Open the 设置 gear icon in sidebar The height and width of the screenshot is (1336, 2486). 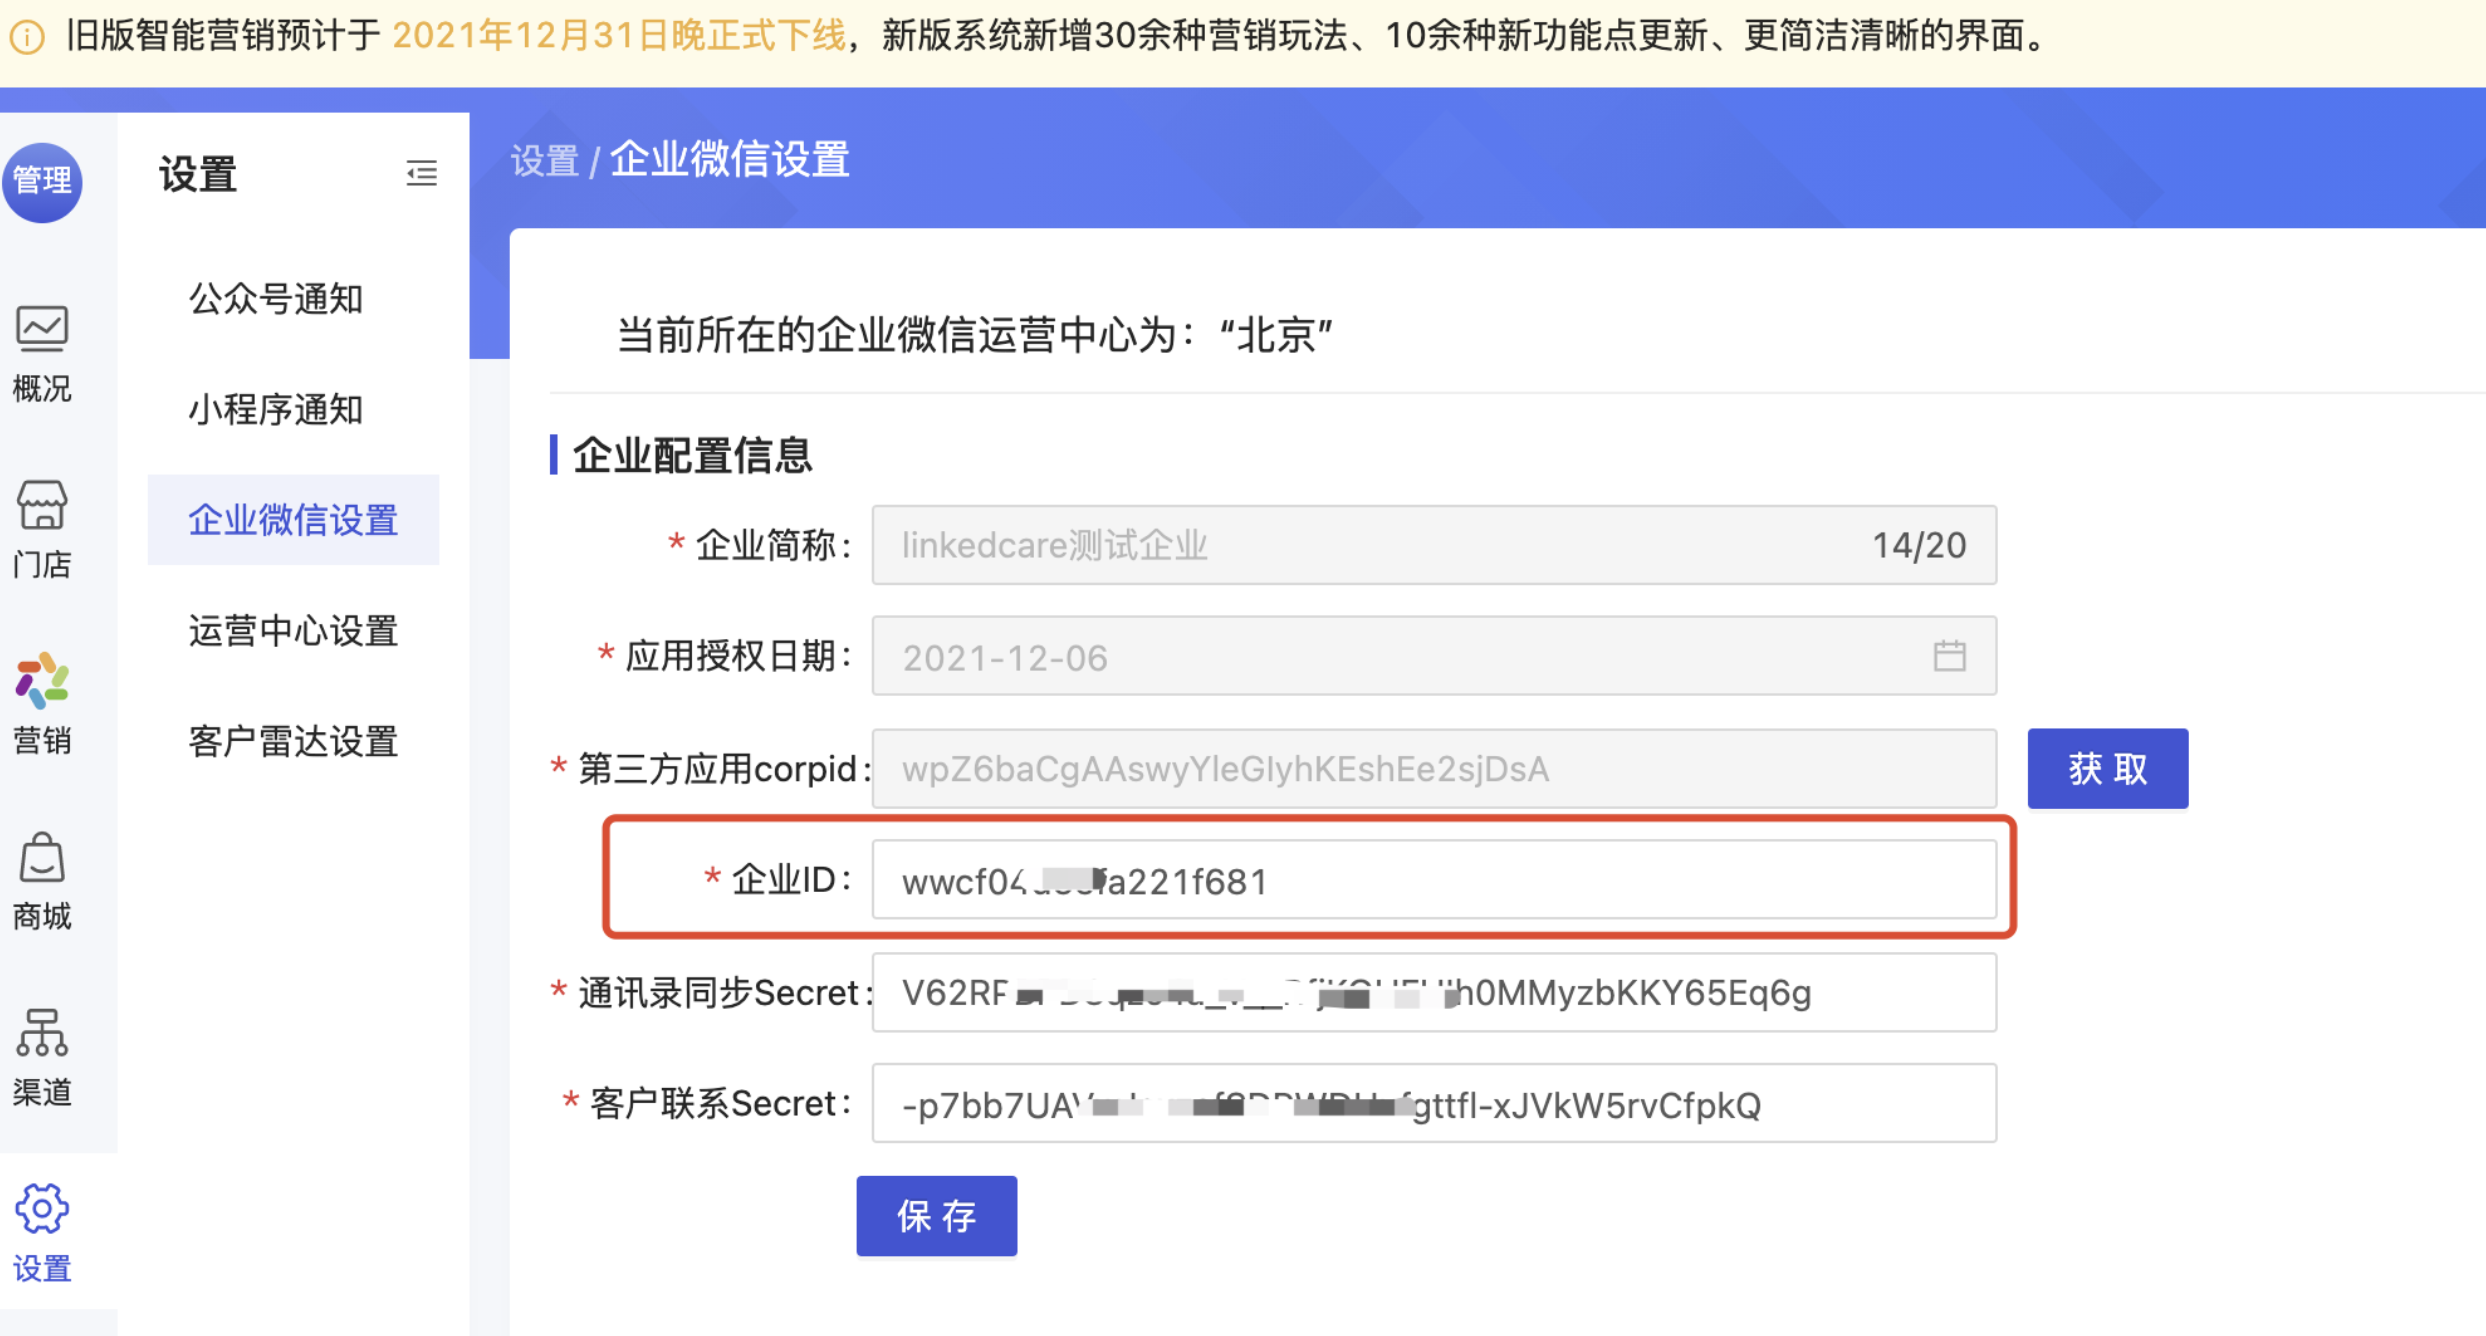click(42, 1209)
